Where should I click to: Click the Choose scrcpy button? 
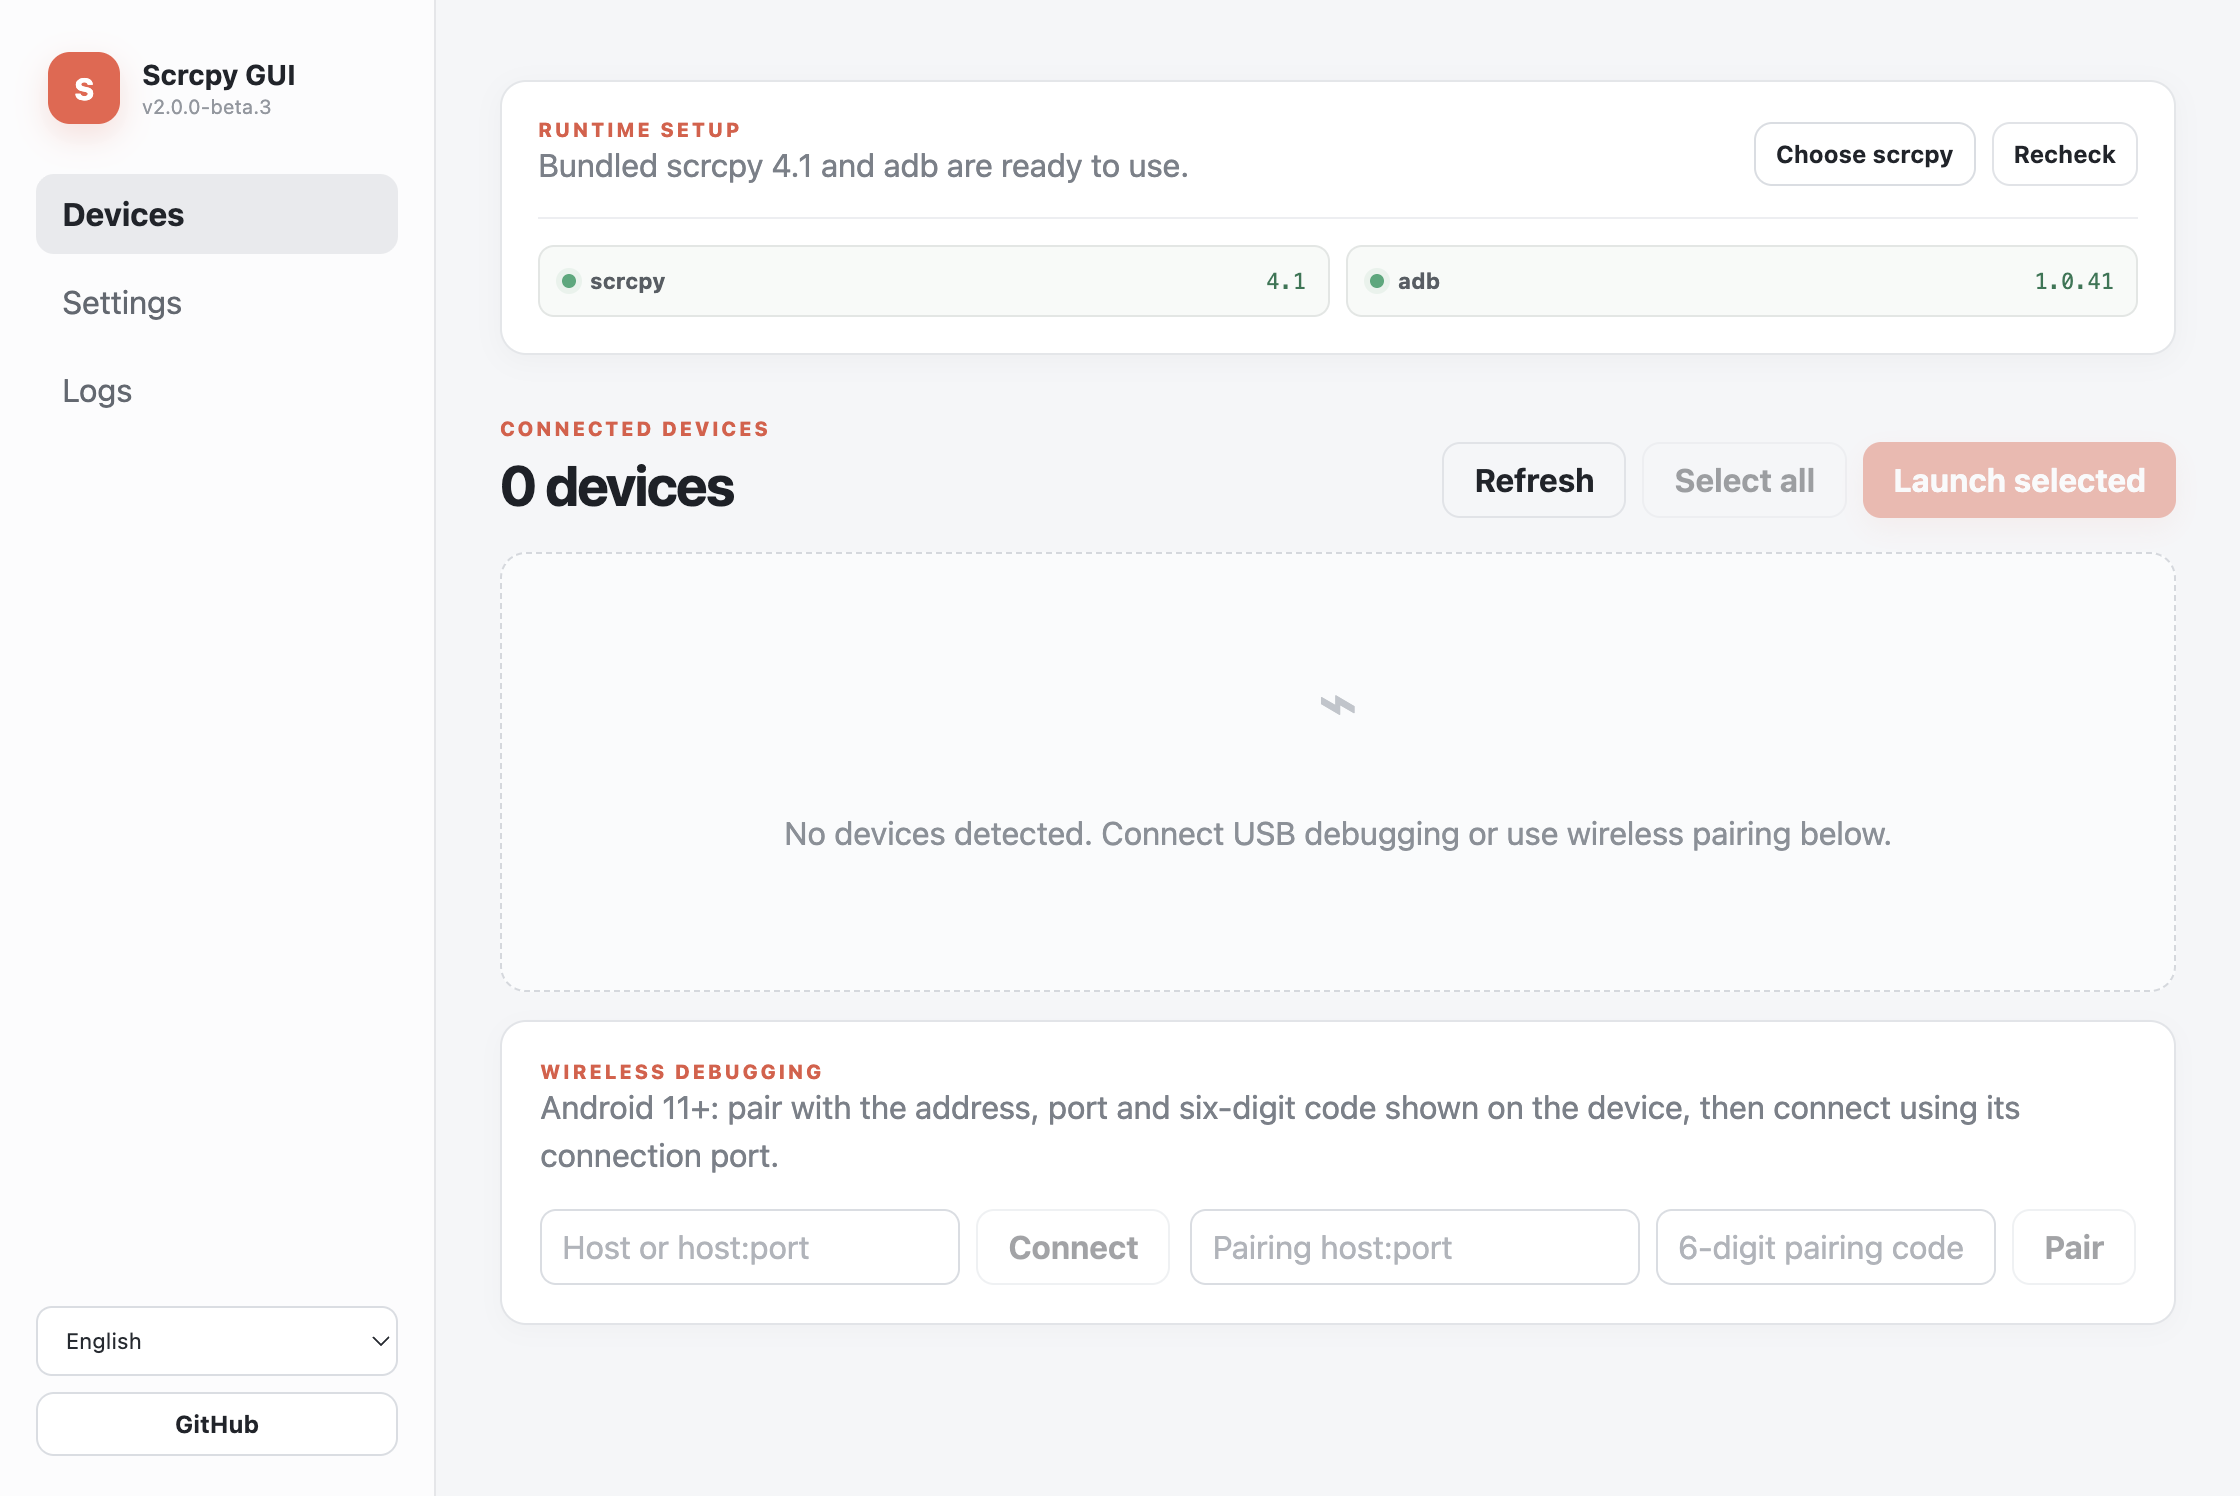tap(1865, 154)
